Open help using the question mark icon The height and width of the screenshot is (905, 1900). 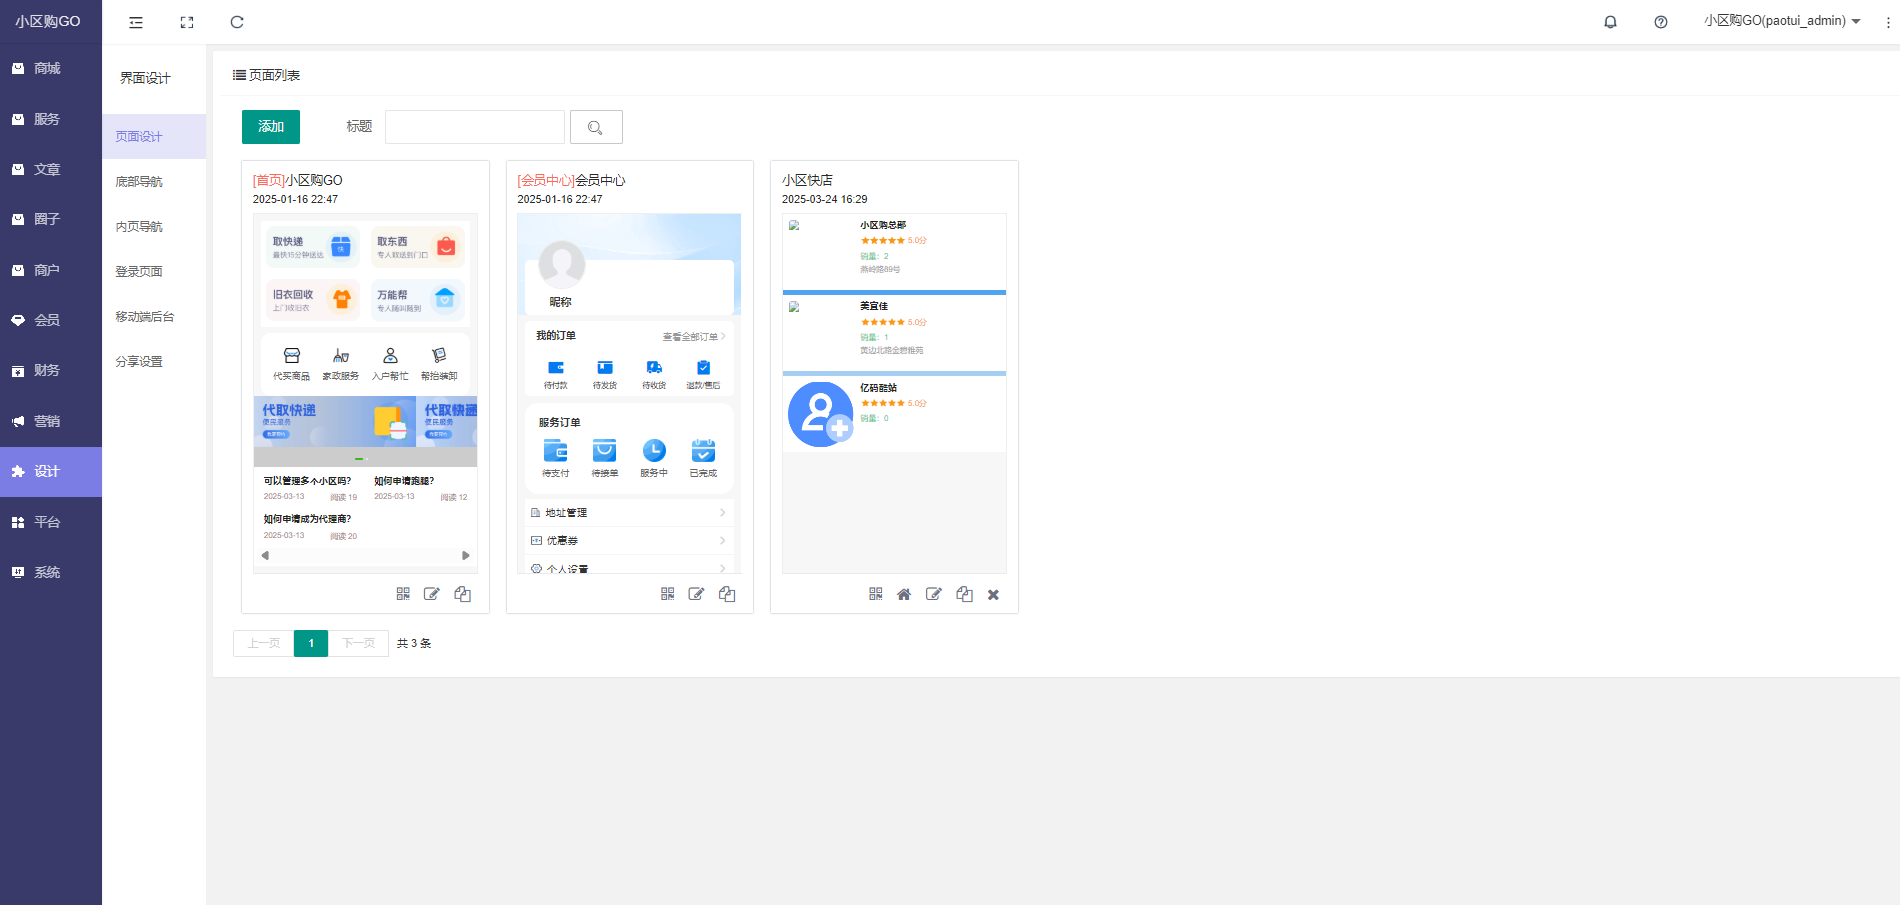coord(1661,21)
